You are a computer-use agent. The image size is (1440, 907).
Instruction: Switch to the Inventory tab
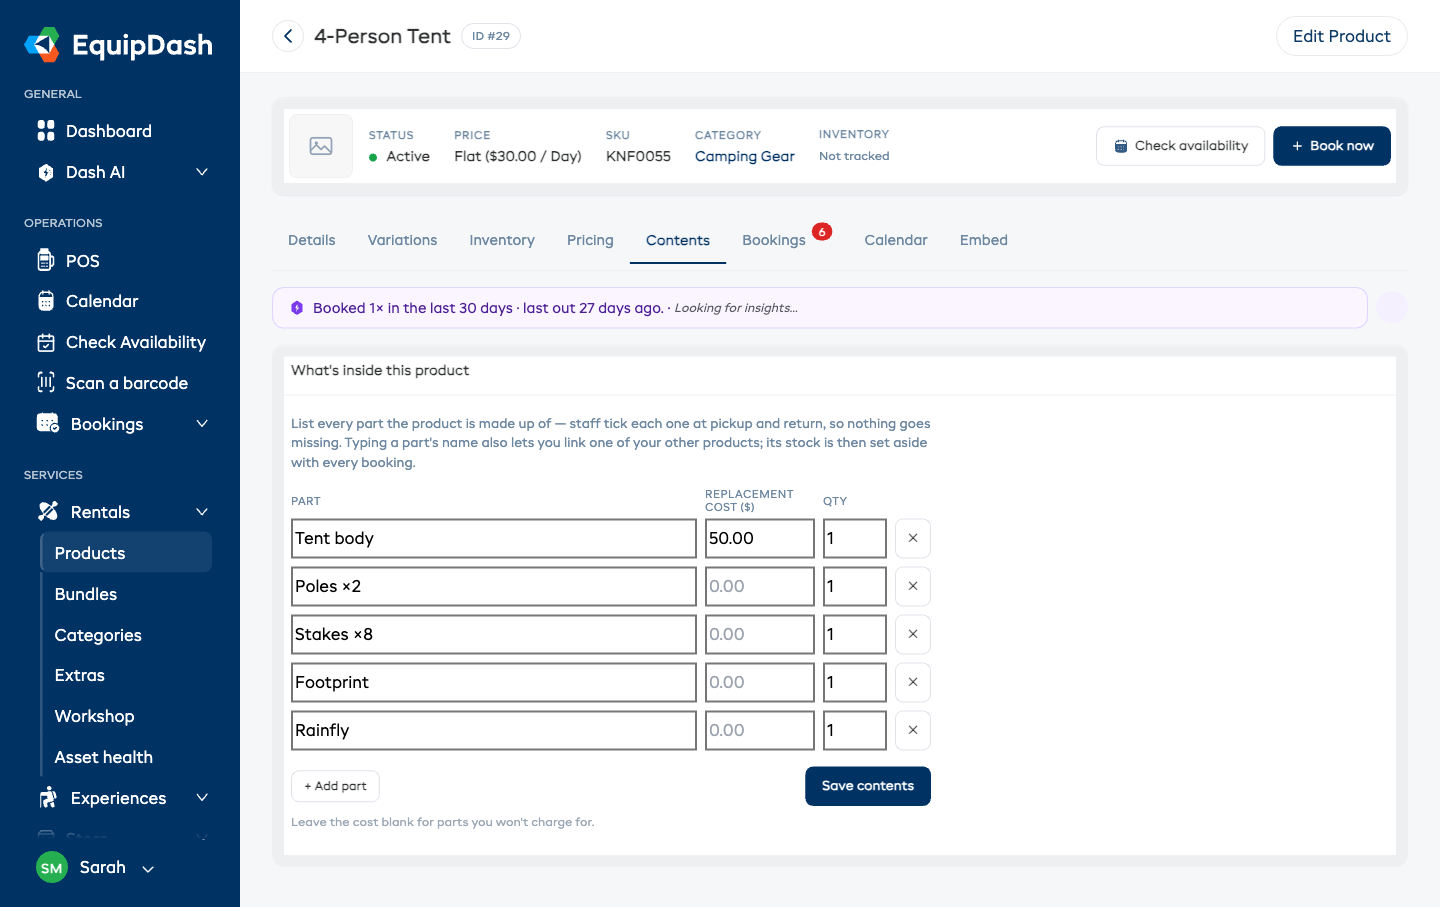[502, 240]
